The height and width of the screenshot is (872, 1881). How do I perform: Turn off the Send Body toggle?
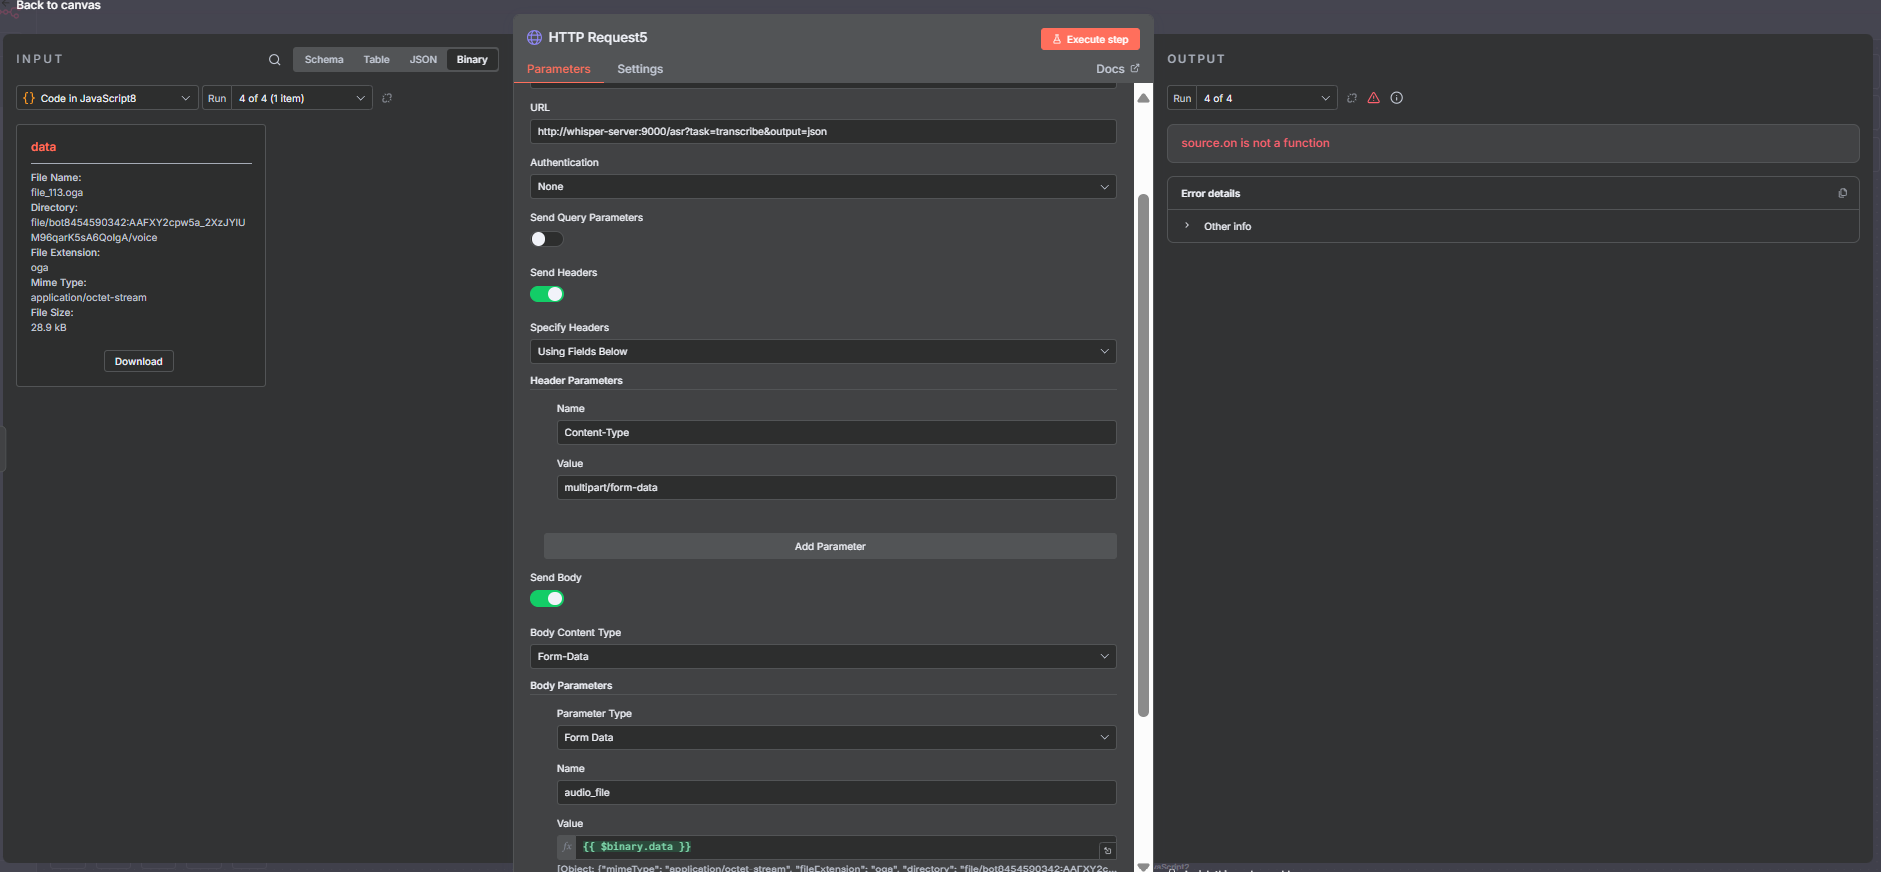coord(547,599)
